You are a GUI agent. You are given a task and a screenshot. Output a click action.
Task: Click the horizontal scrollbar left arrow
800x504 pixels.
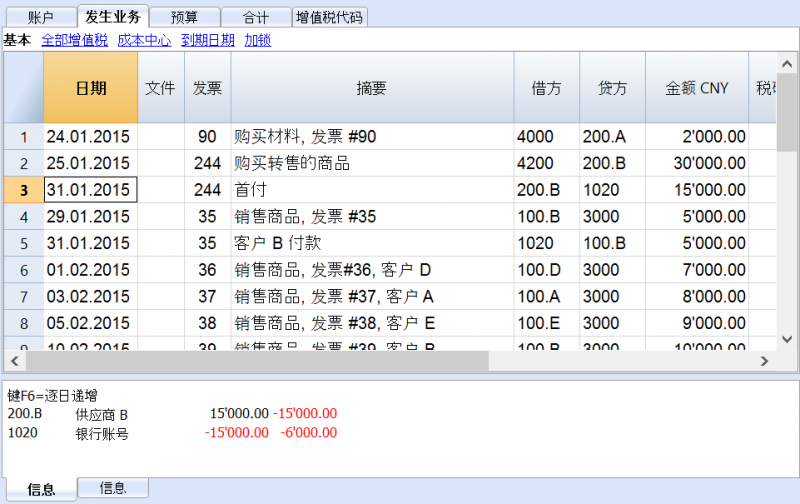(x=15, y=361)
